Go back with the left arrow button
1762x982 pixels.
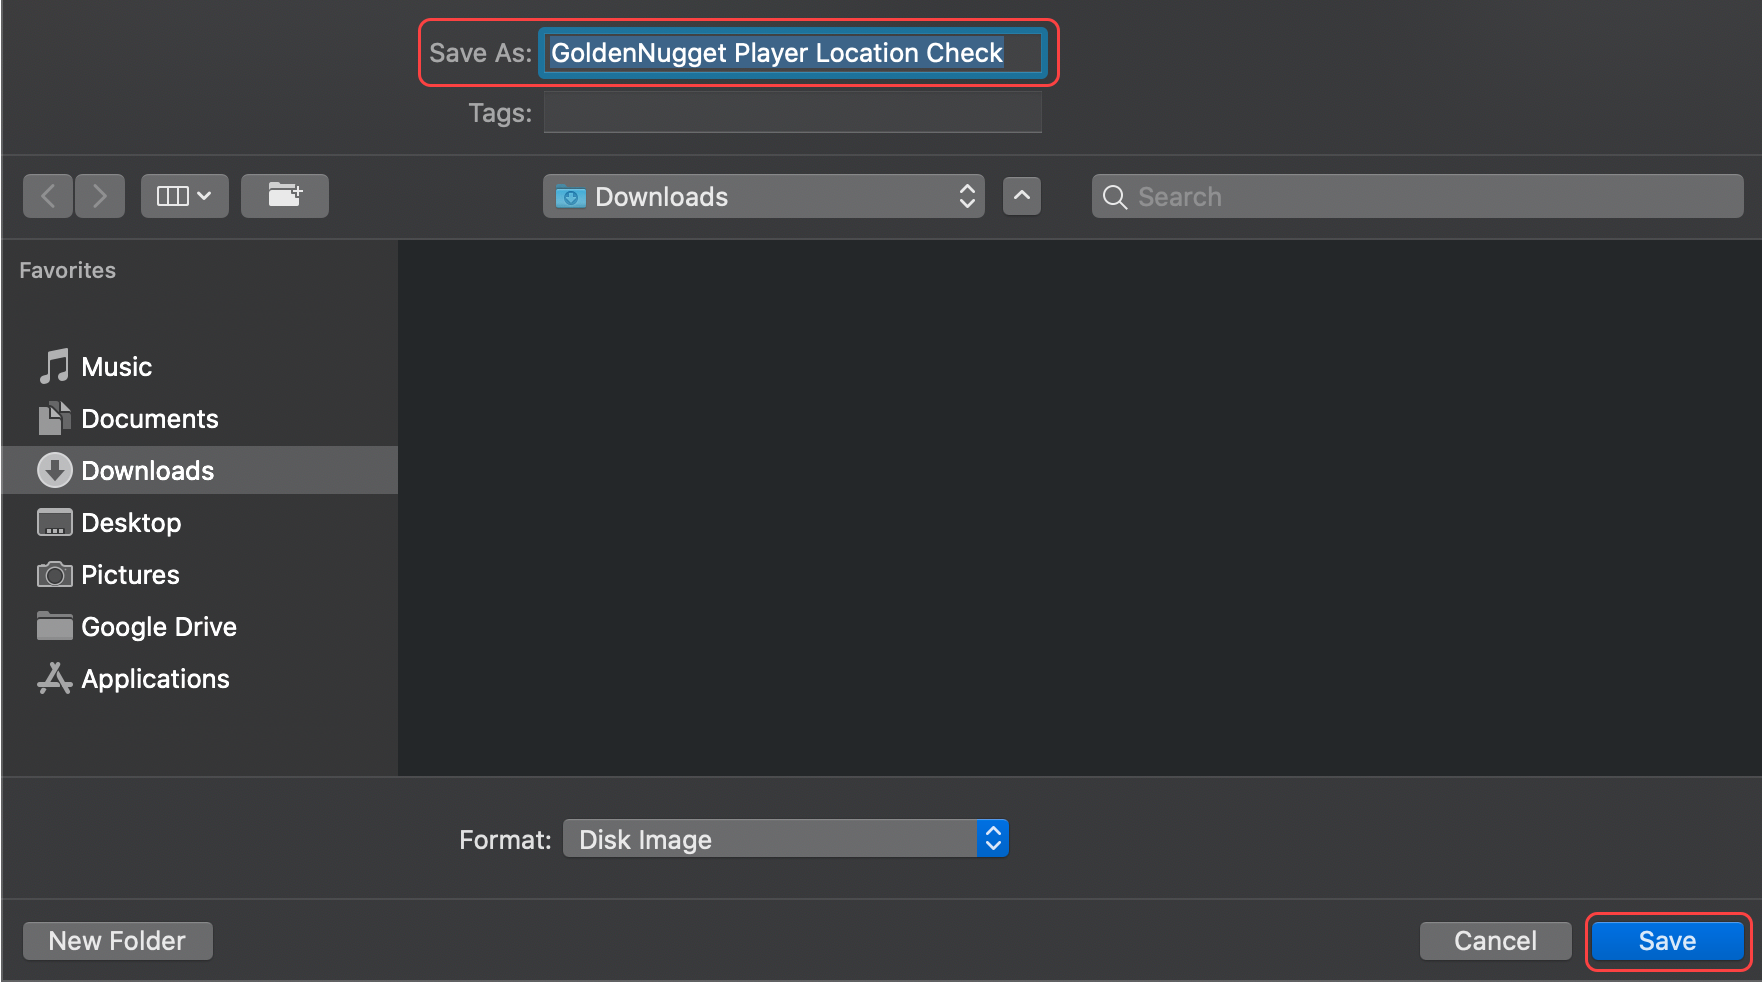(48, 196)
